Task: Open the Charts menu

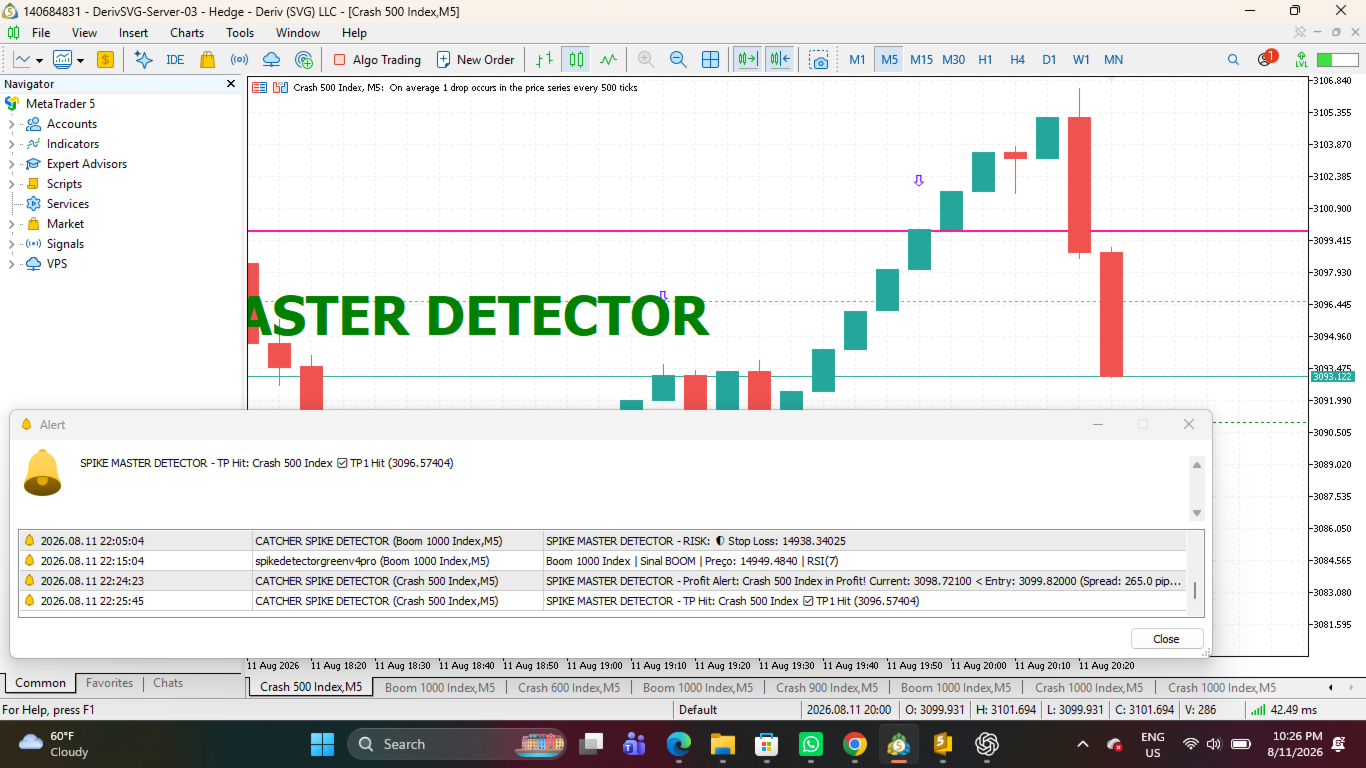Action: 187,33
